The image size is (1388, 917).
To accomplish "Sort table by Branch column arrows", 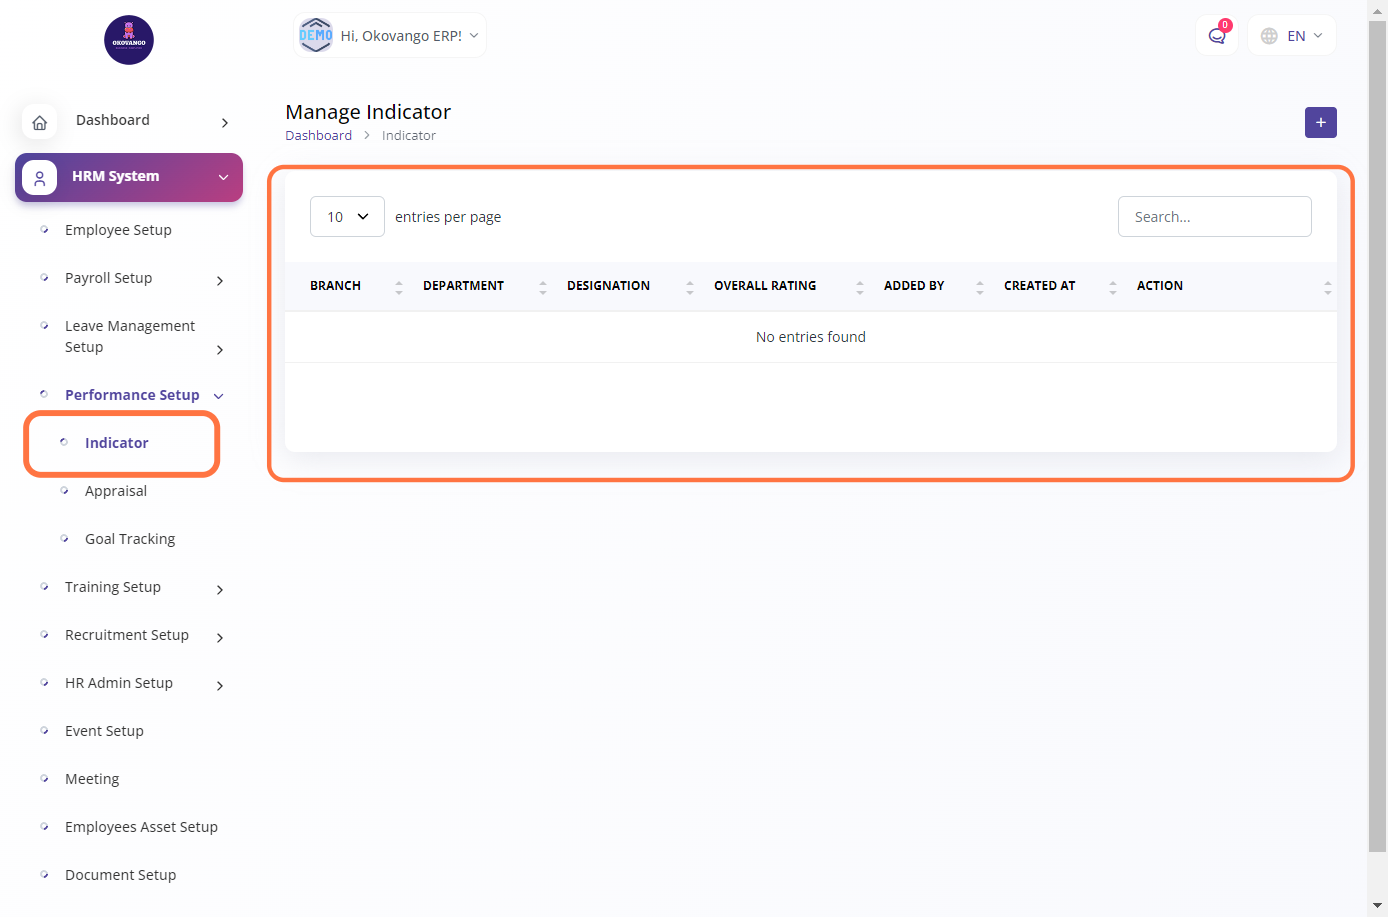I will click(x=398, y=287).
